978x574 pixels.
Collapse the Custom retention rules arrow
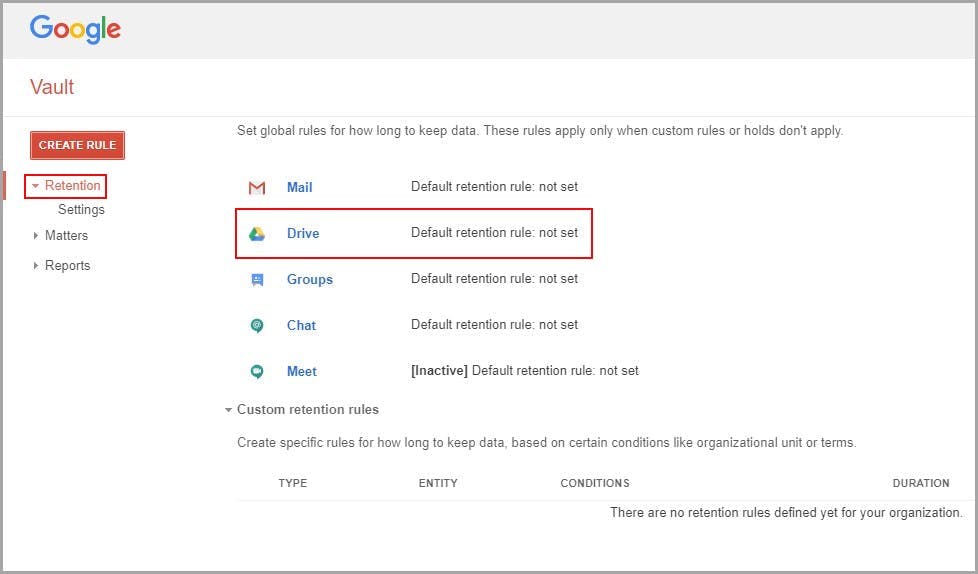[228, 410]
